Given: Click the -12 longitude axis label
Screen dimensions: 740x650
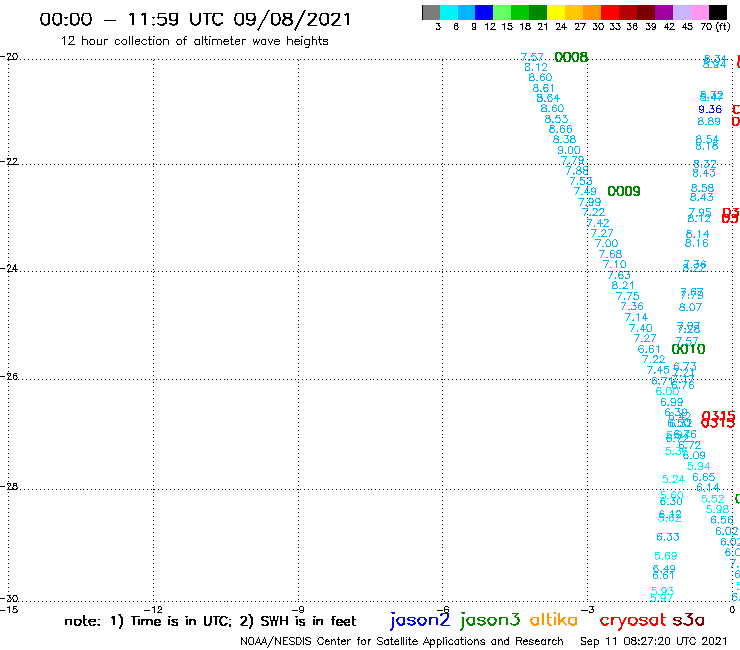Looking at the screenshot, I should click(153, 609).
